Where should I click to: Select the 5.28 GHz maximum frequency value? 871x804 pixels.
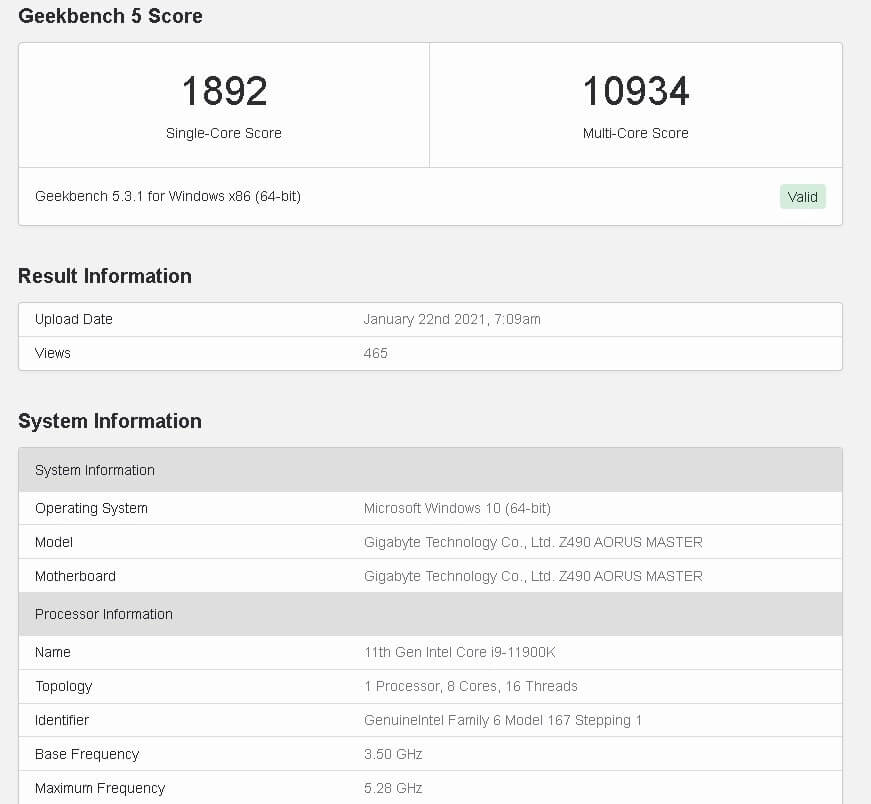pos(393,788)
